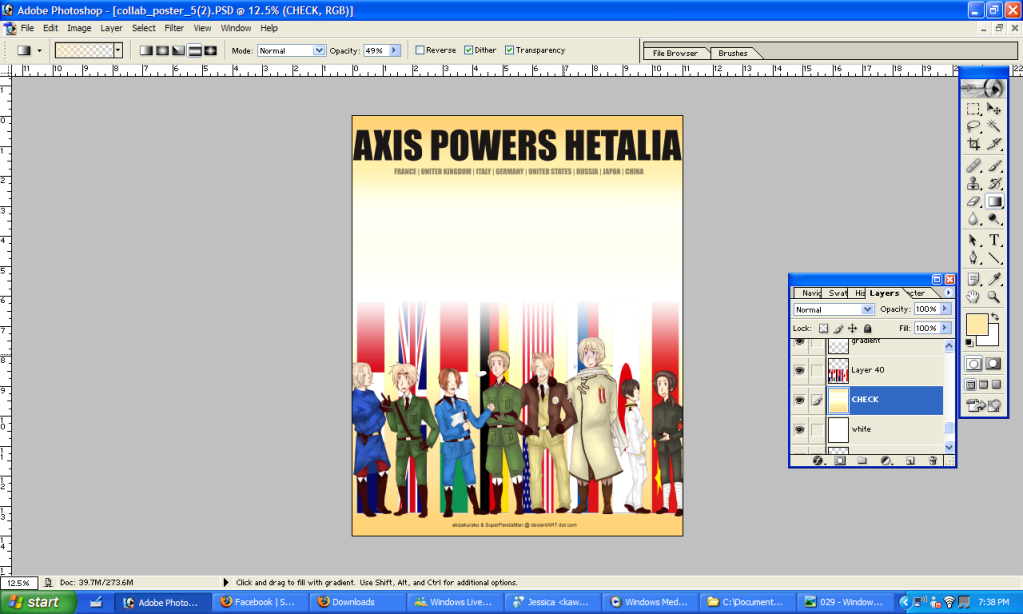
Task: Open gradient Opacity slider arrow in options bar
Action: (x=395, y=50)
